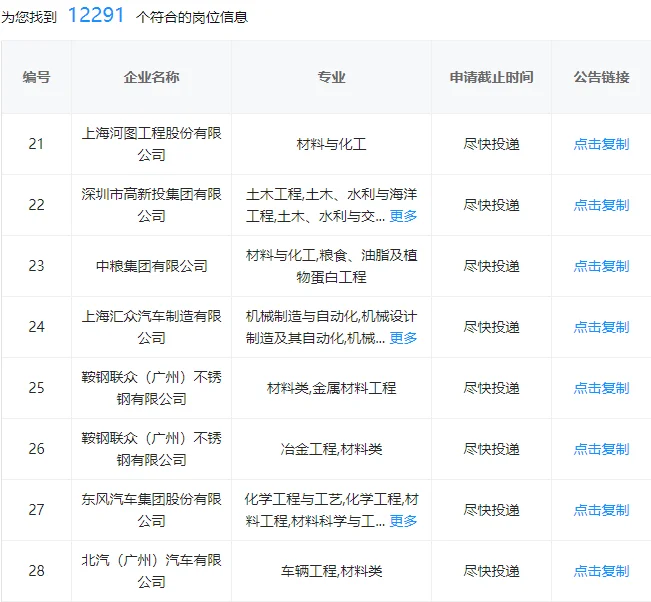Click 尽快投递 deadline in row 23
The width and height of the screenshot is (651, 602).
tap(491, 266)
